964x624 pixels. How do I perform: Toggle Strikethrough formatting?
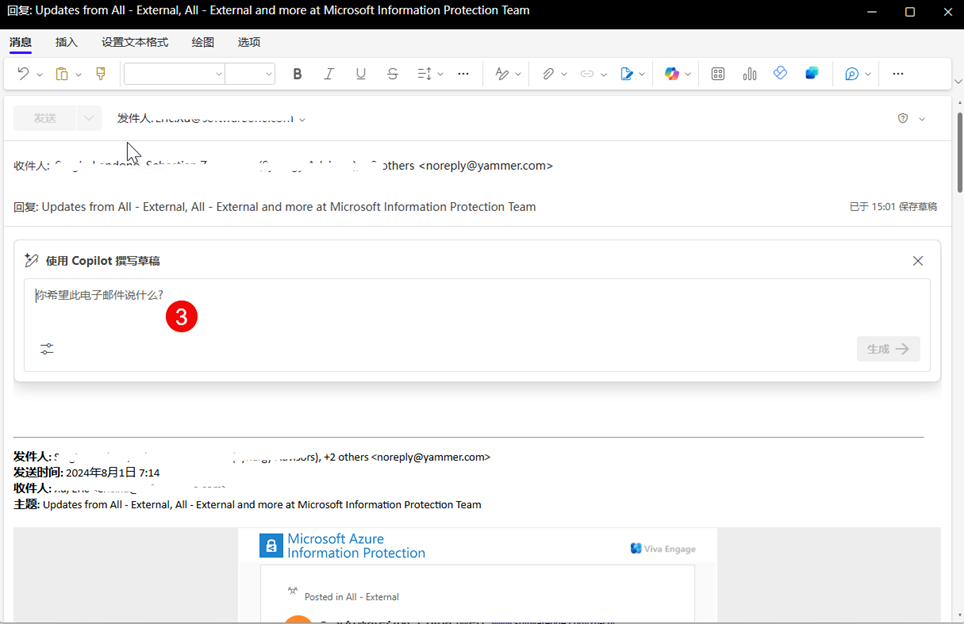(x=392, y=74)
